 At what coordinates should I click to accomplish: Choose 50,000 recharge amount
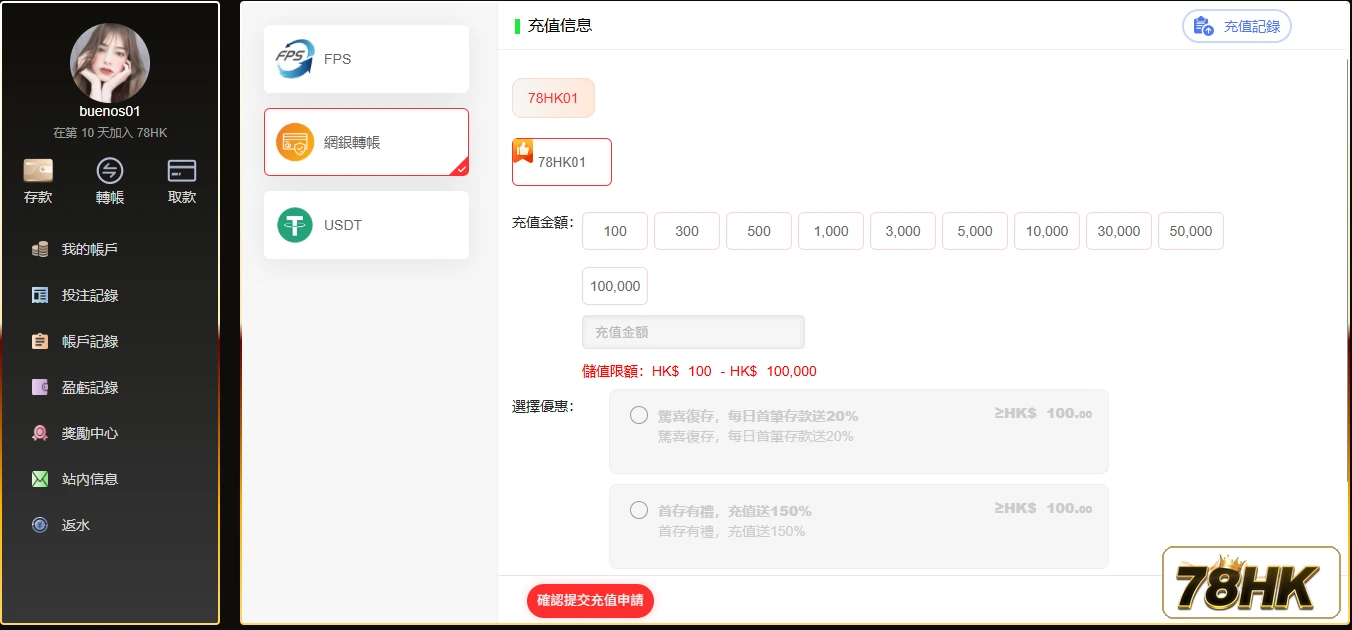click(1191, 231)
